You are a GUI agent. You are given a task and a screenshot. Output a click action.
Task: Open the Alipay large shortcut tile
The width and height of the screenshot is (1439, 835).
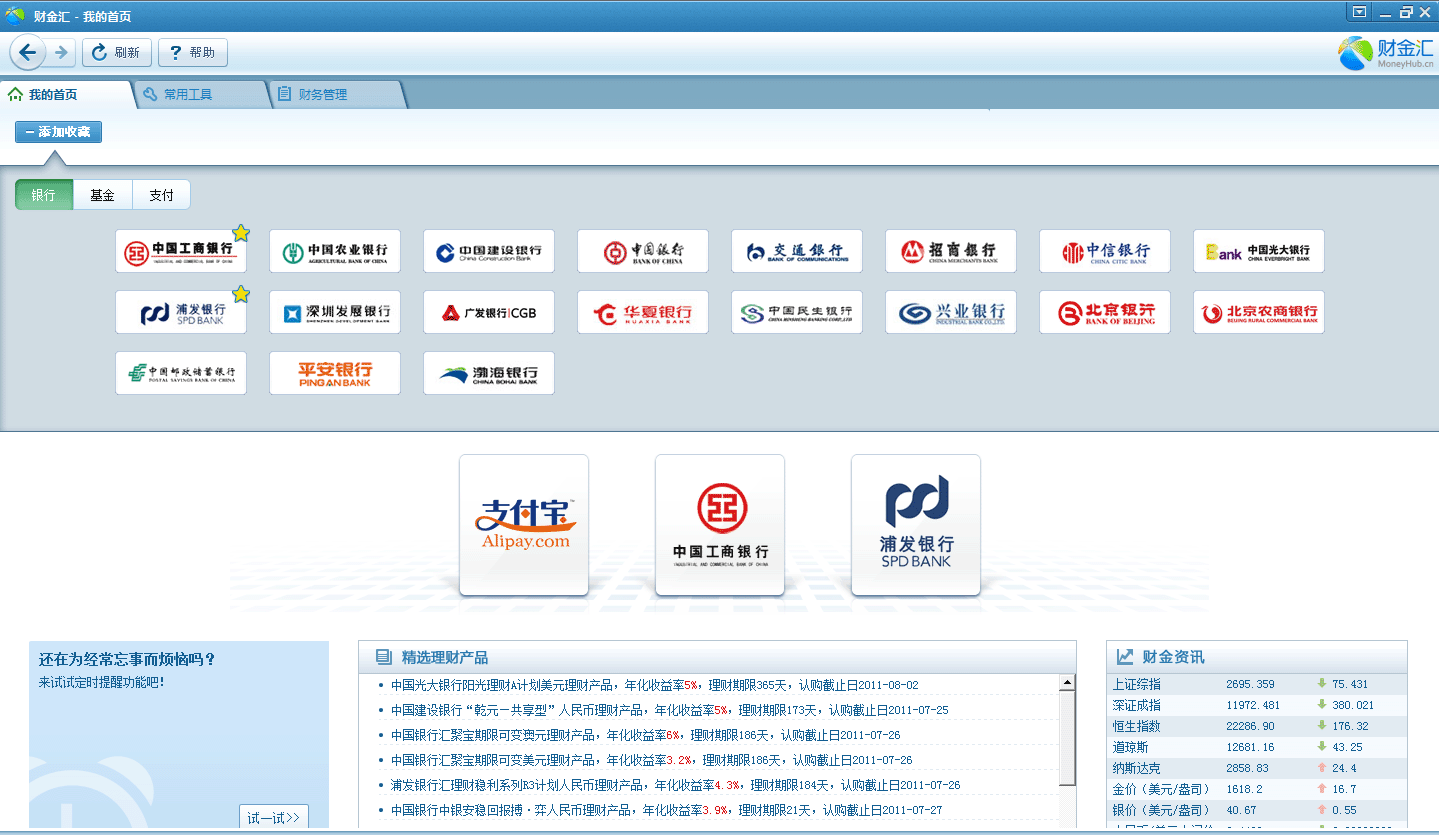tap(523, 525)
